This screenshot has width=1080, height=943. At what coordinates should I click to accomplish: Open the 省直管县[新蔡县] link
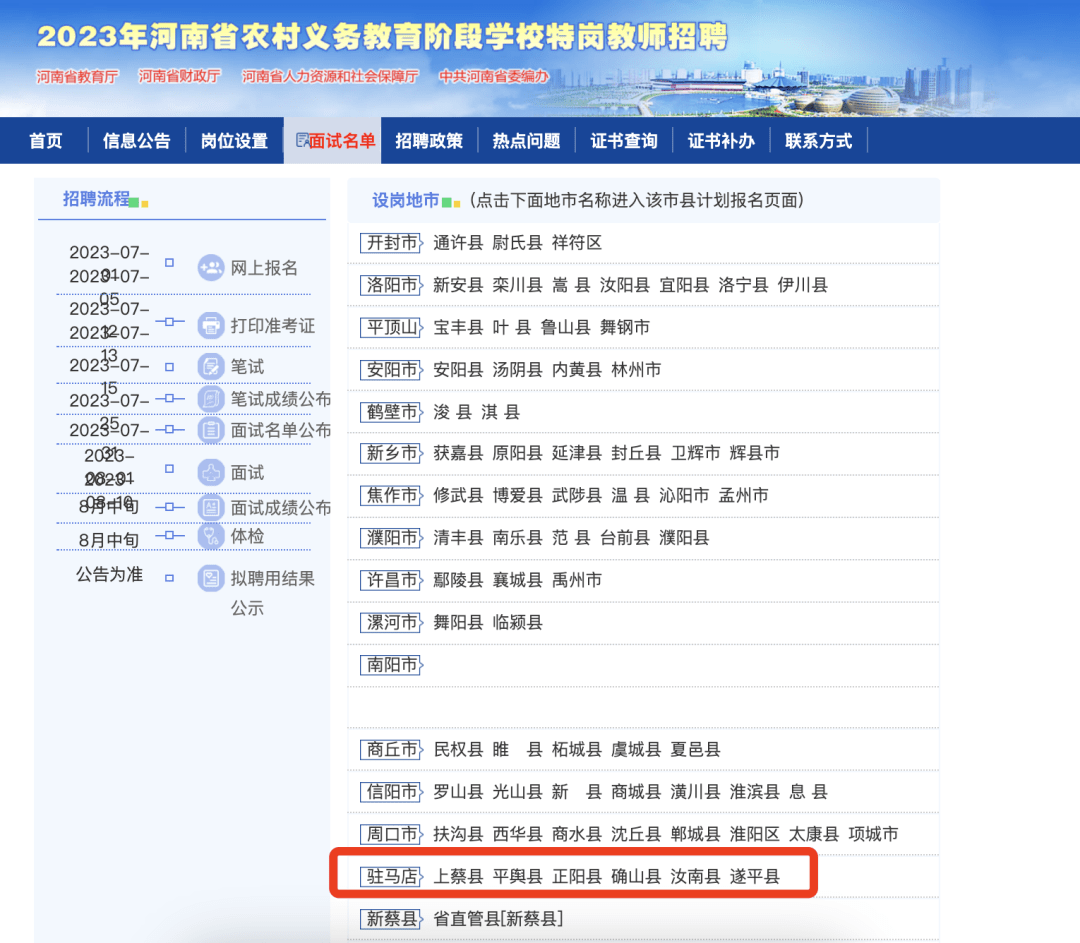498,919
